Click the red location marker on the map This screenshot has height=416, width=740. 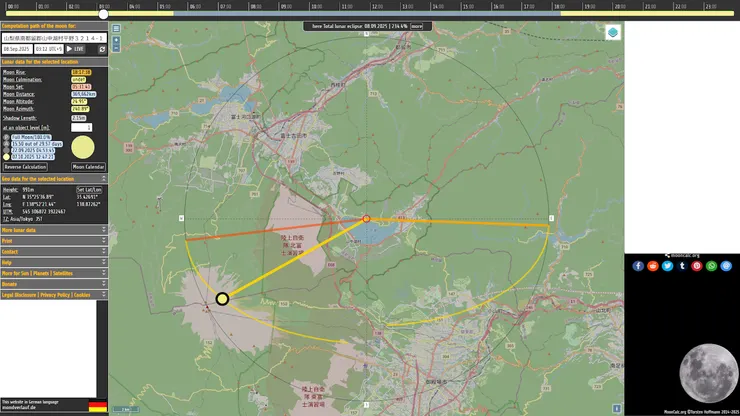pyautogui.click(x=366, y=219)
